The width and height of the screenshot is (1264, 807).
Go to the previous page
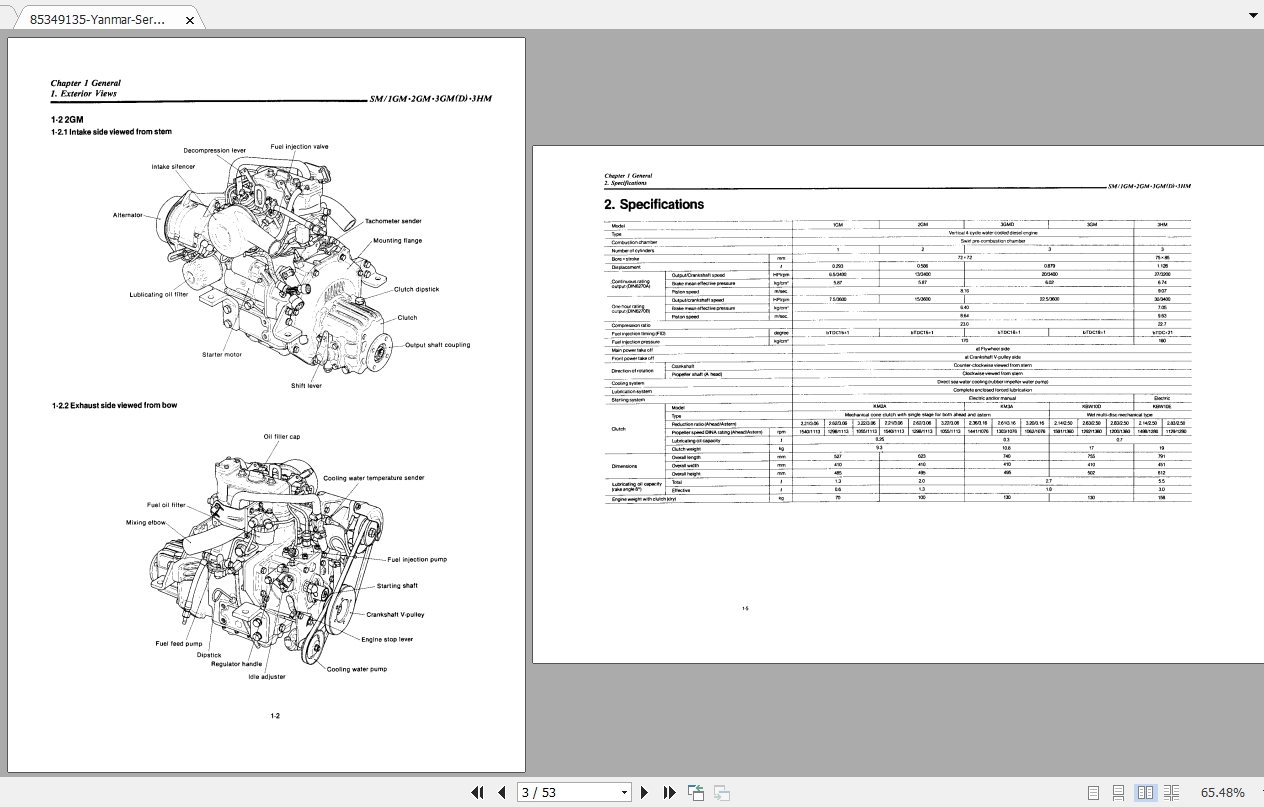[x=501, y=792]
